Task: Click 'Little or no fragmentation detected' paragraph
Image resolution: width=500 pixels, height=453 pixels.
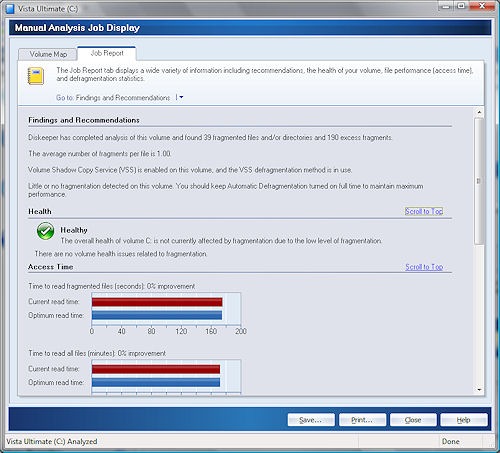Action: click(x=226, y=190)
